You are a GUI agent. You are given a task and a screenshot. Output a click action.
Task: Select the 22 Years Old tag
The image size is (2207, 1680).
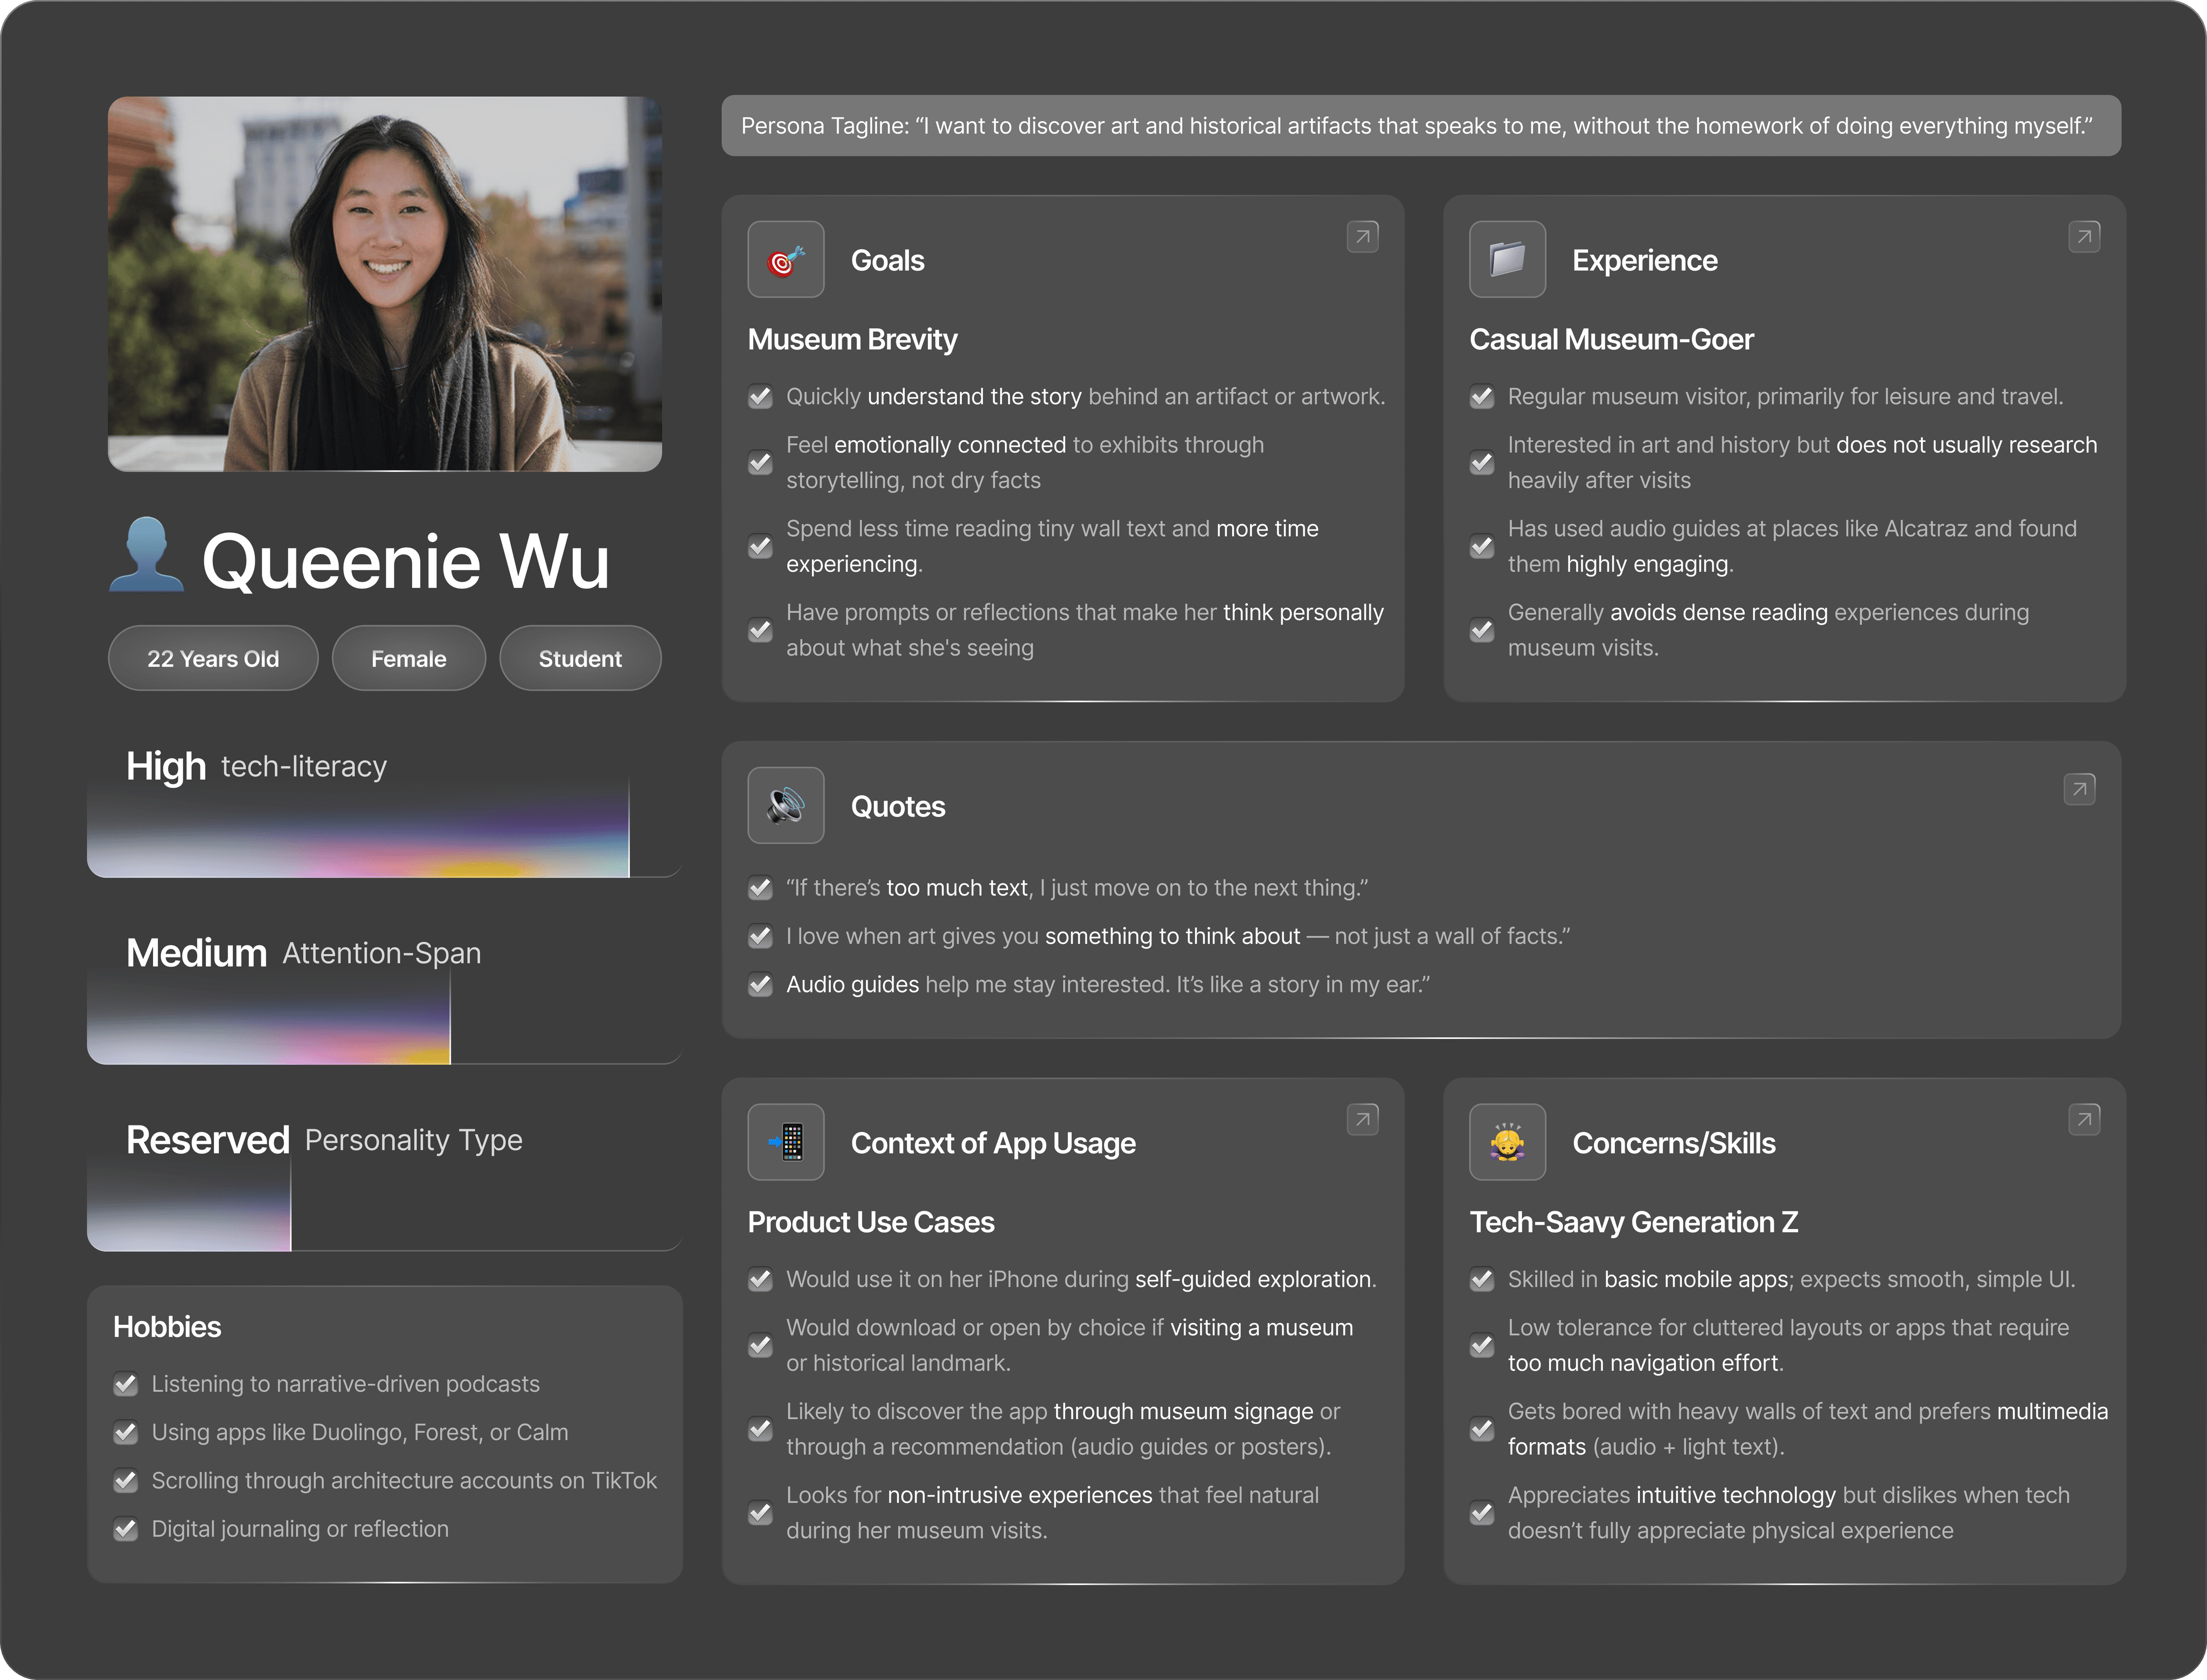213,659
